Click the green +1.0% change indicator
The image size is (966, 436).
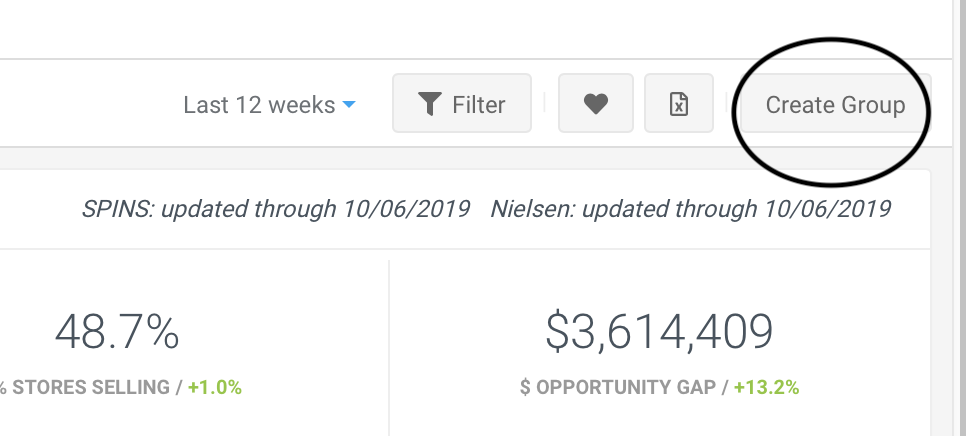click(x=215, y=387)
